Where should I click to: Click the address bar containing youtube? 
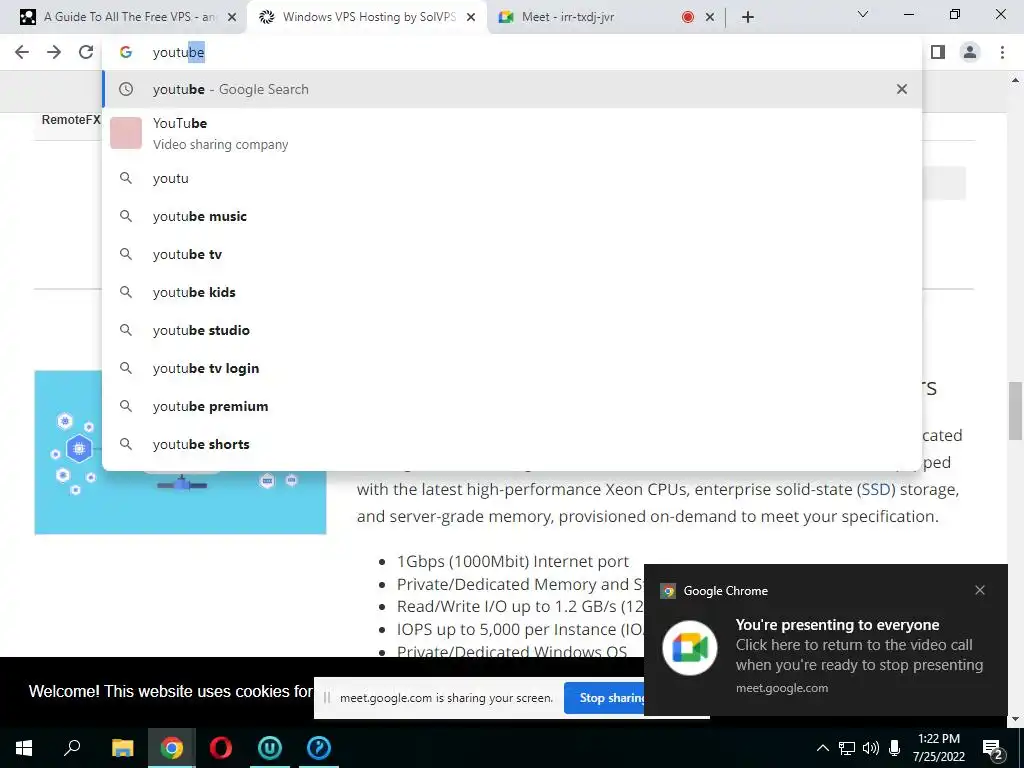tap(511, 52)
